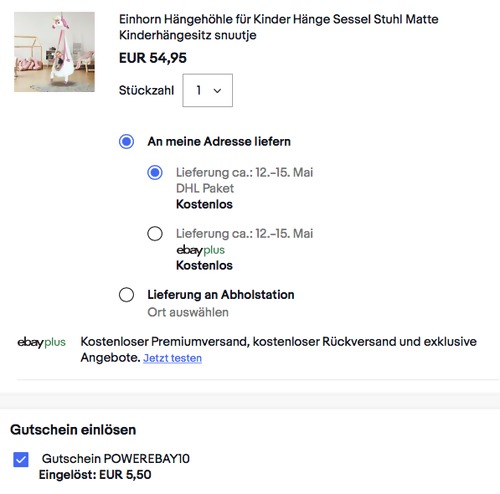500x494 pixels.
Task: Open the unicorn hanging chair product thumbnail
Action: (x=54, y=52)
